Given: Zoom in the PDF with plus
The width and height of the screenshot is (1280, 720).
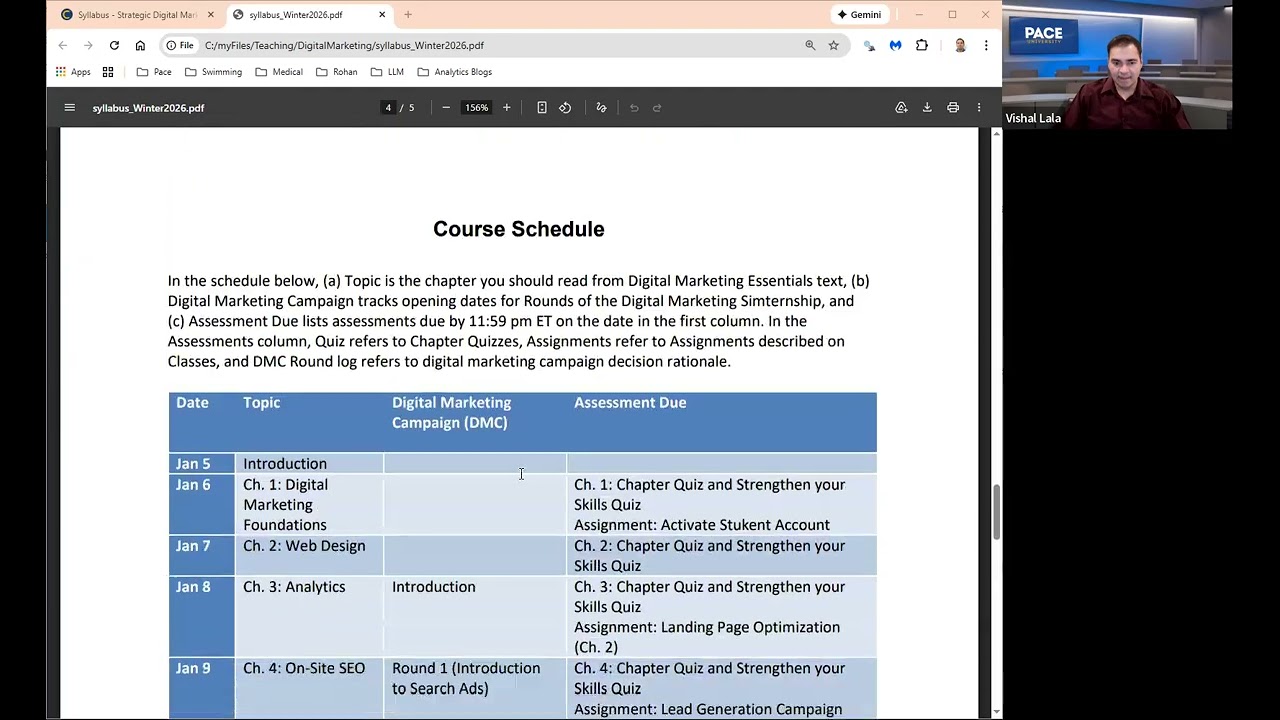Looking at the screenshot, I should [x=506, y=108].
